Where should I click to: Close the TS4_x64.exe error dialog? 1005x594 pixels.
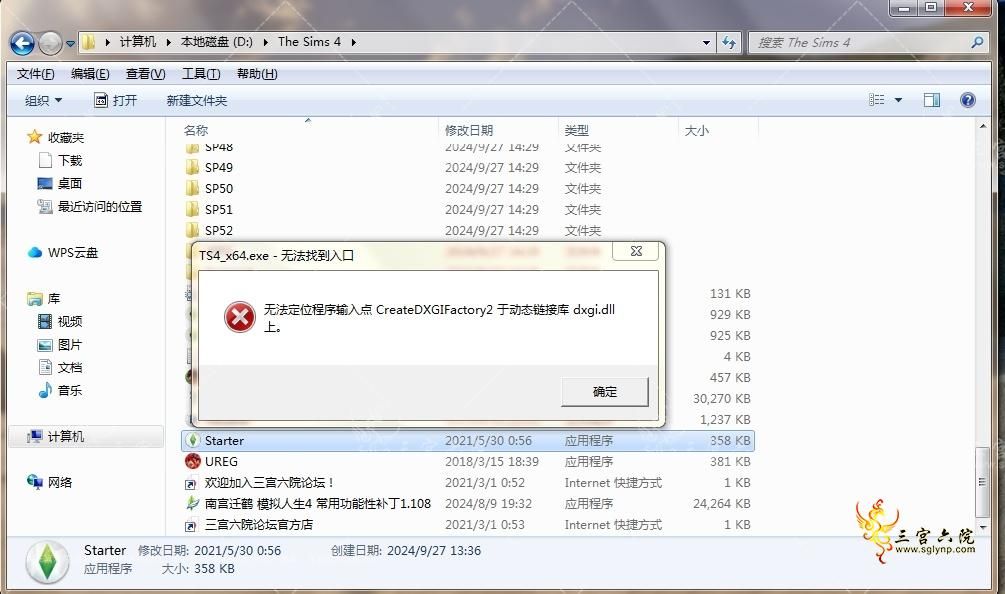636,251
